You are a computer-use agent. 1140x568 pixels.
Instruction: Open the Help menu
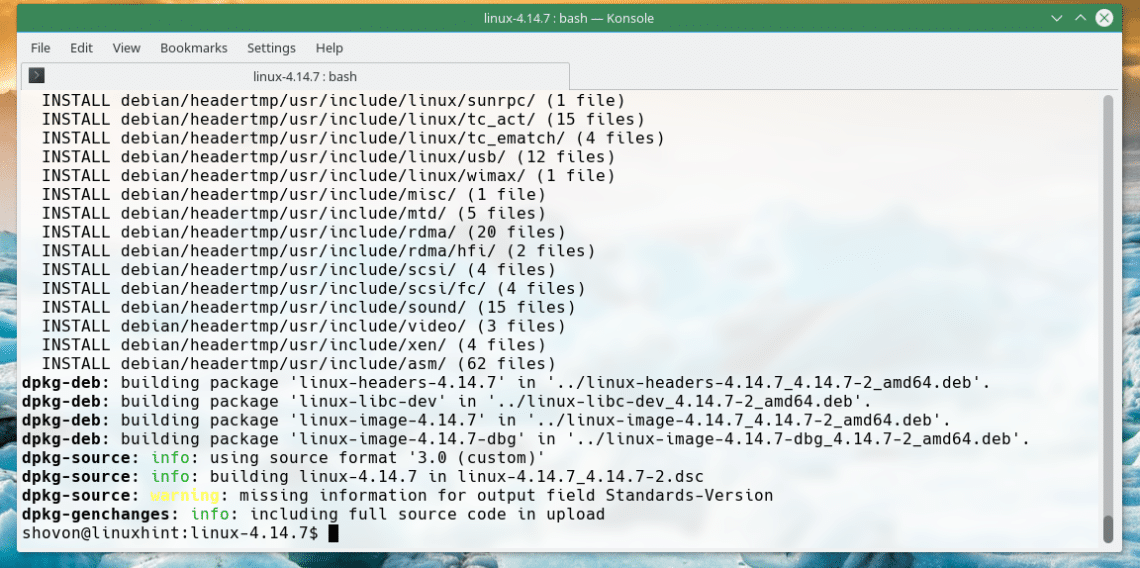[x=329, y=48]
